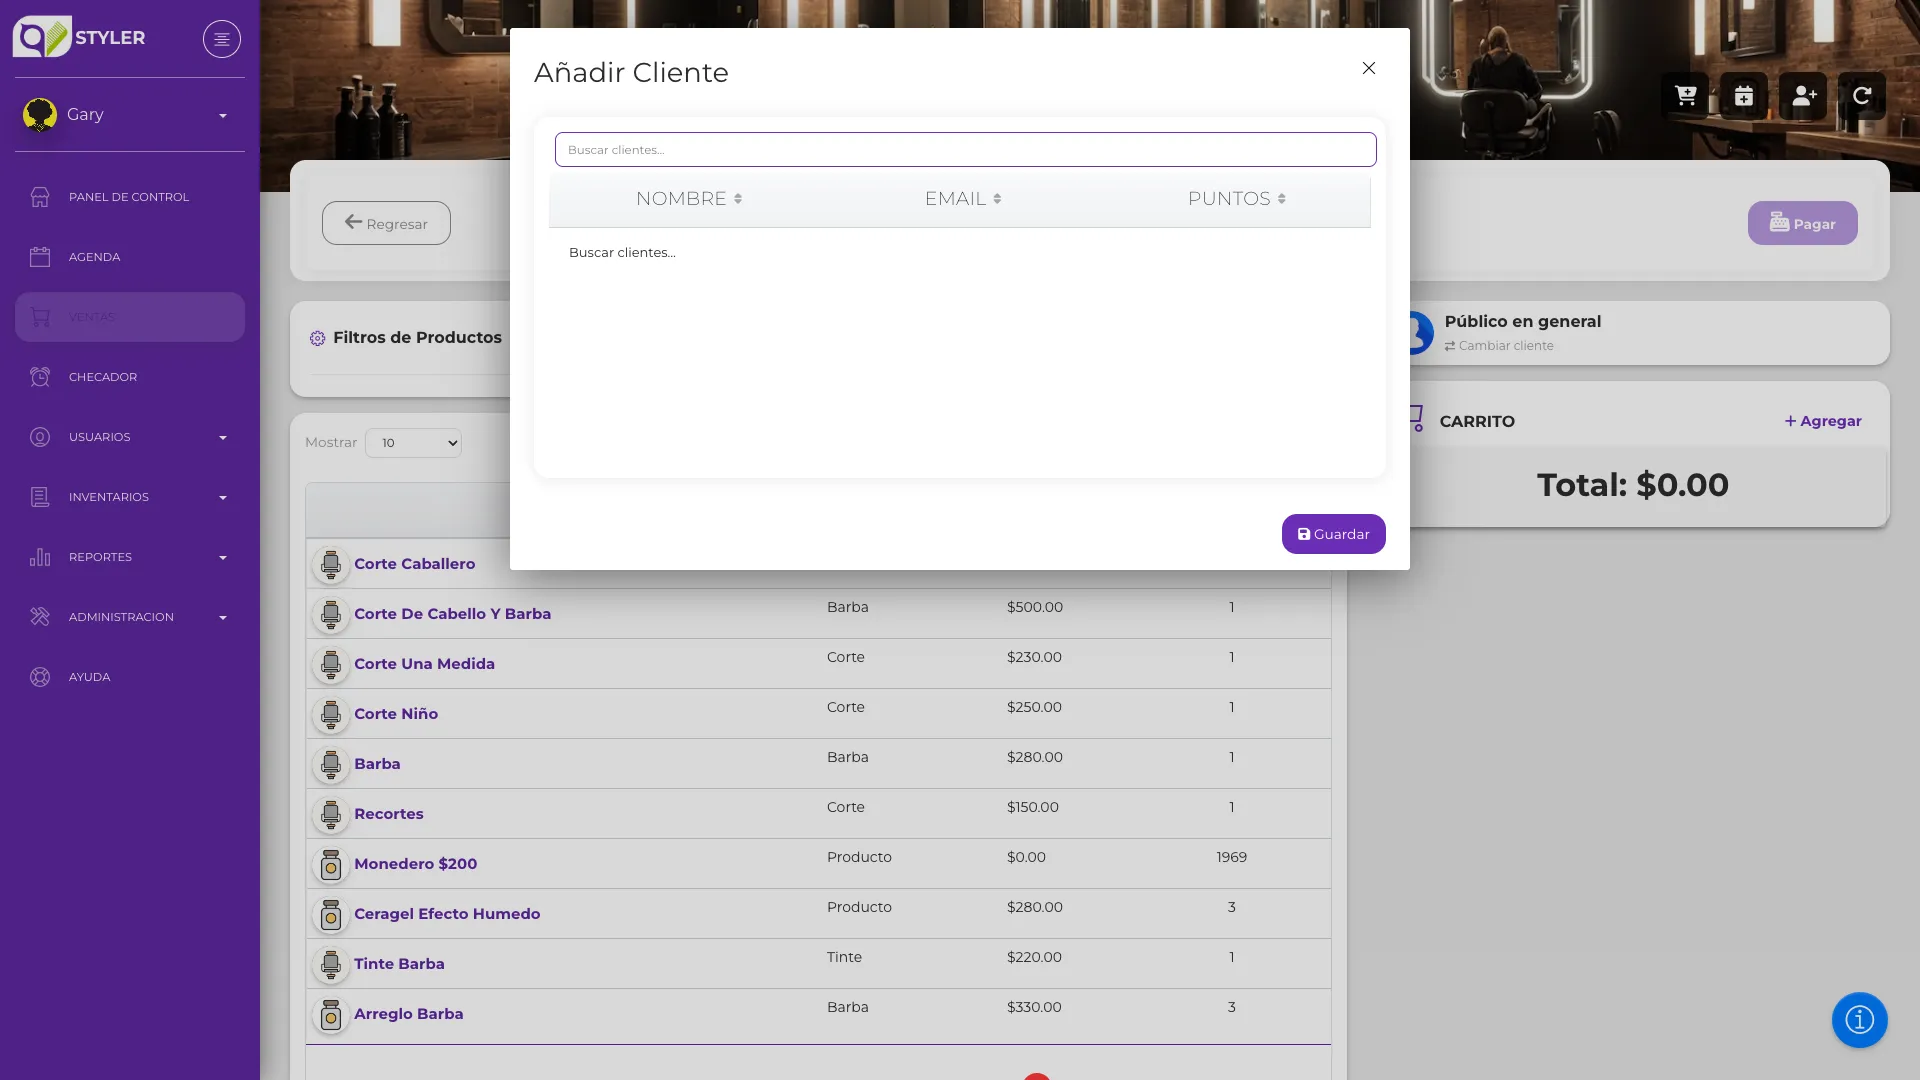
Task: Sort client table by Puntos
Action: click(x=1237, y=199)
